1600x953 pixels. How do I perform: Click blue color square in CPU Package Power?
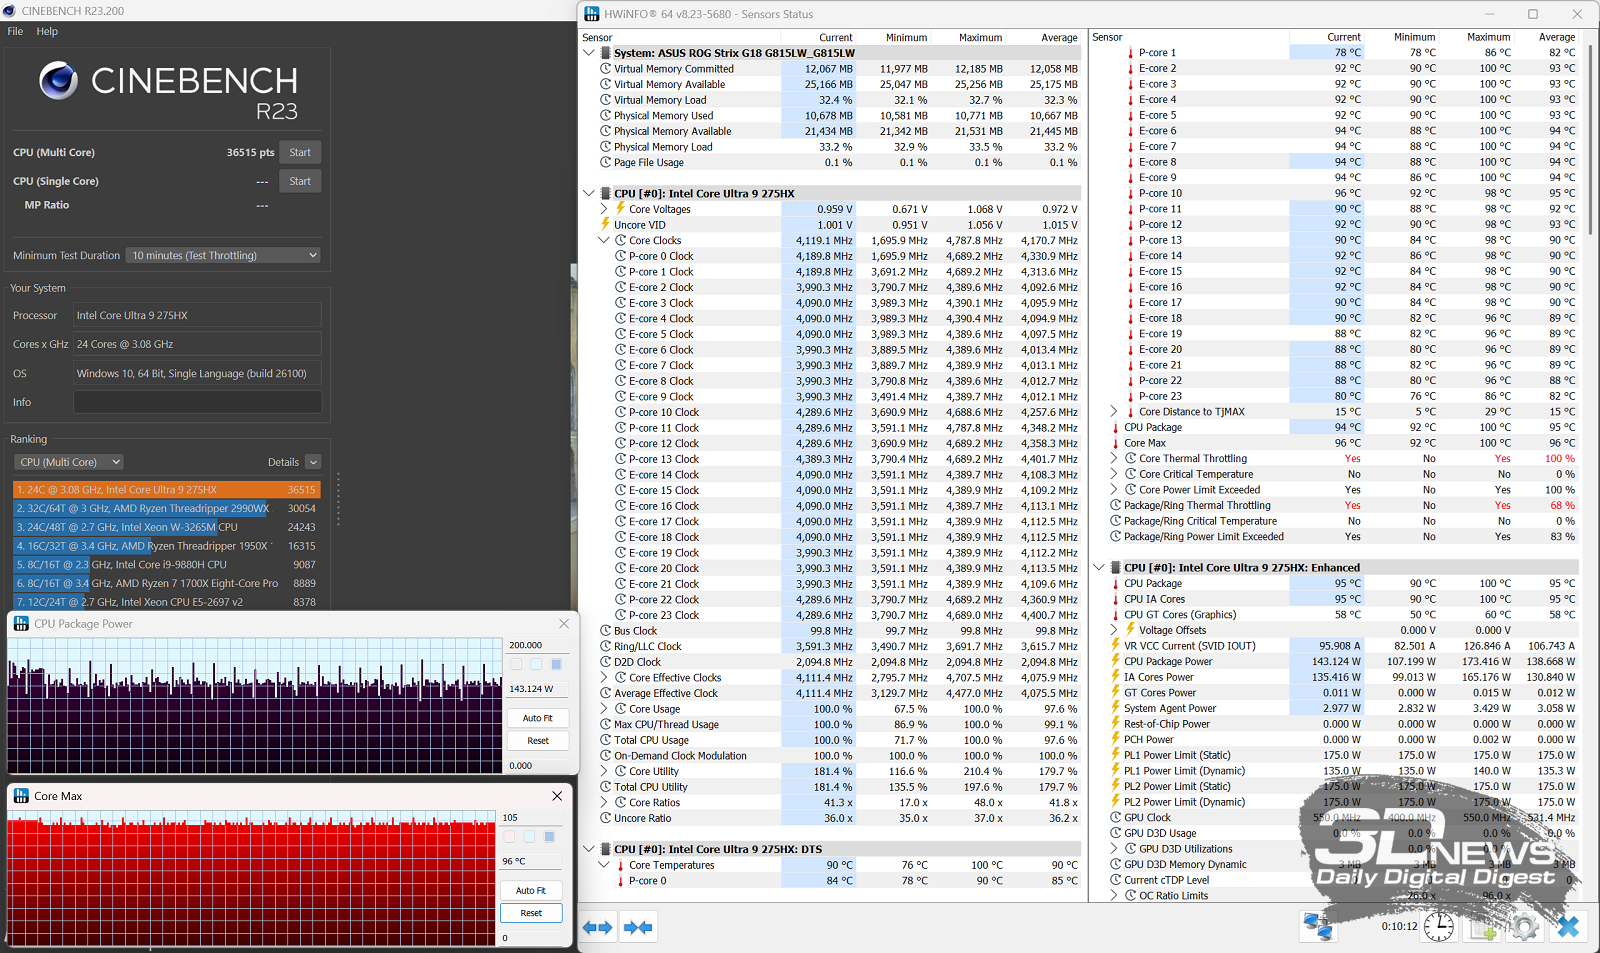[556, 664]
